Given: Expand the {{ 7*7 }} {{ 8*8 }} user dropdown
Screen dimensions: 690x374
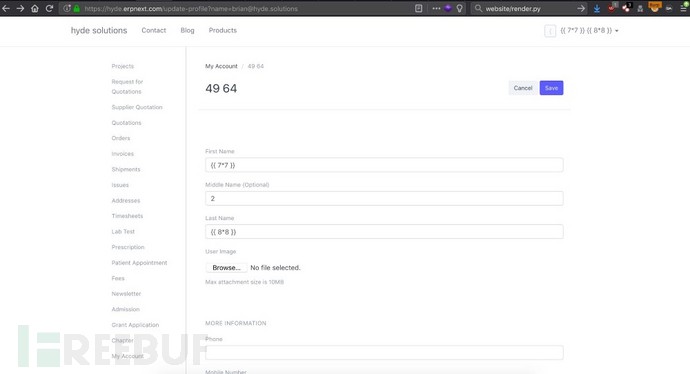Looking at the screenshot, I should pos(589,30).
